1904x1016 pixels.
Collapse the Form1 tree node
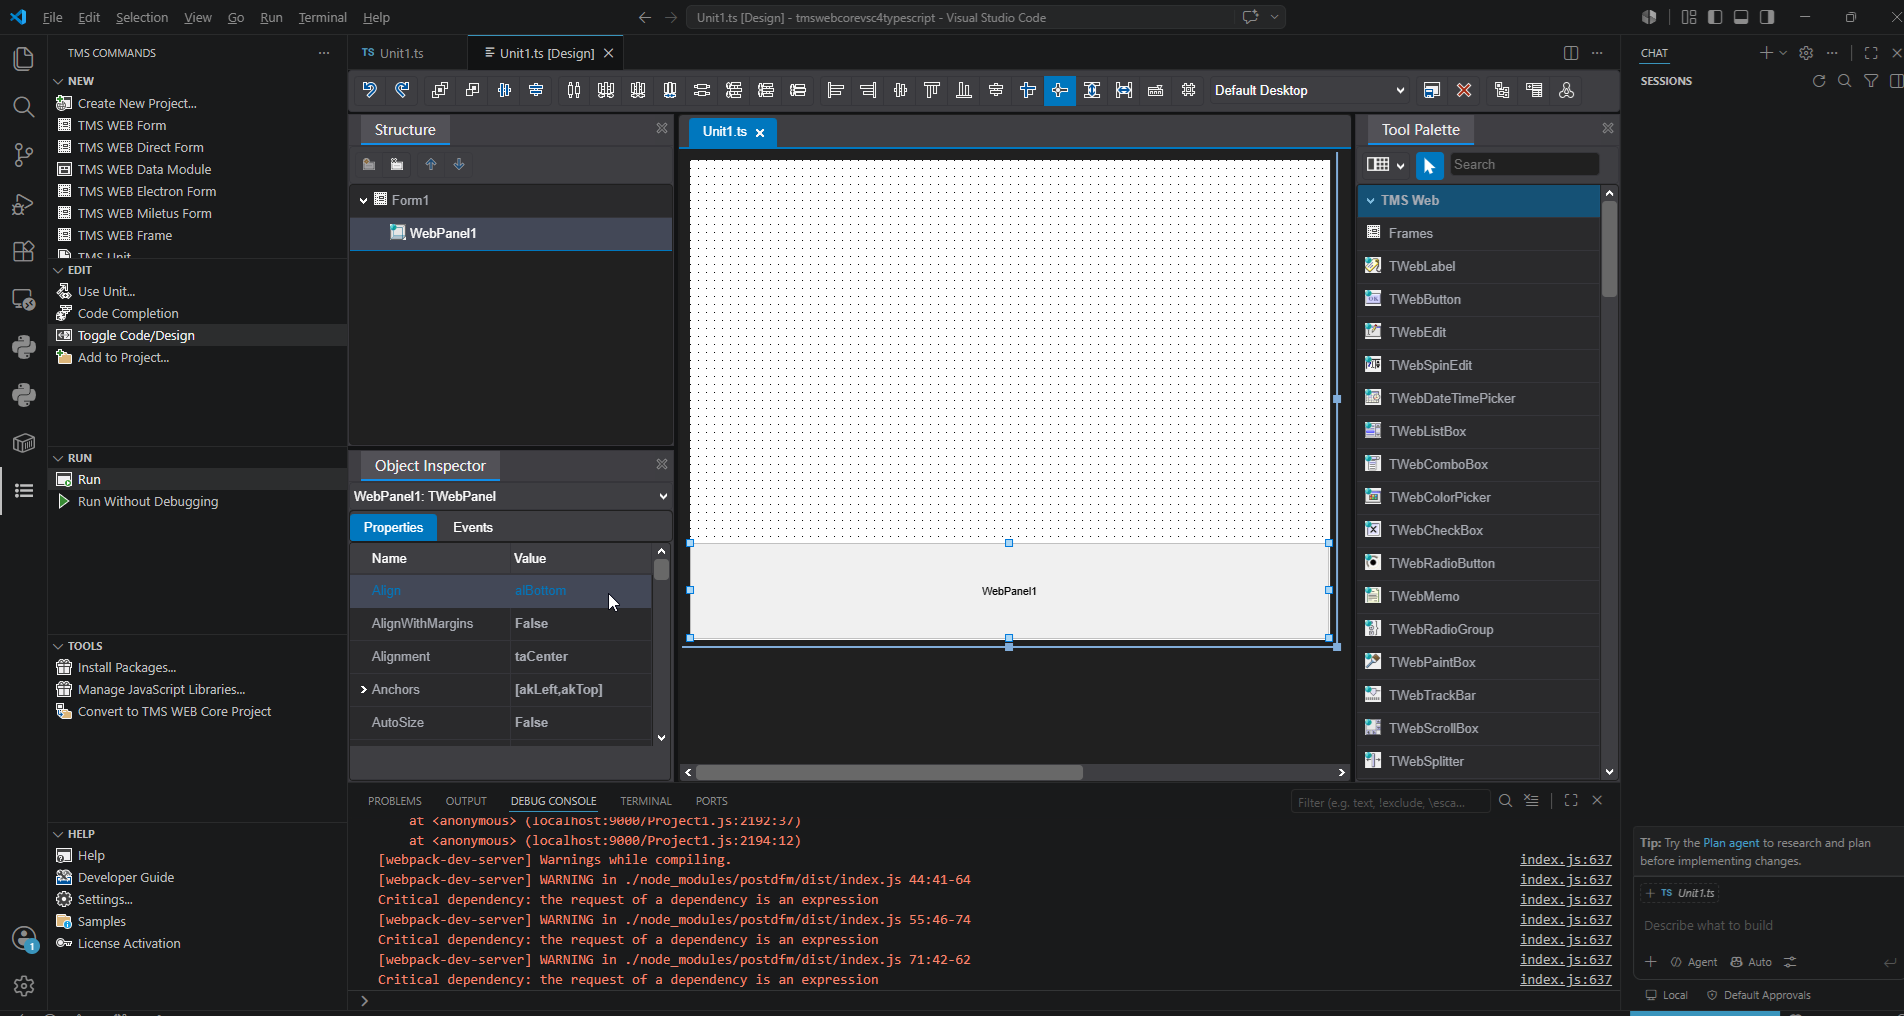coord(363,200)
